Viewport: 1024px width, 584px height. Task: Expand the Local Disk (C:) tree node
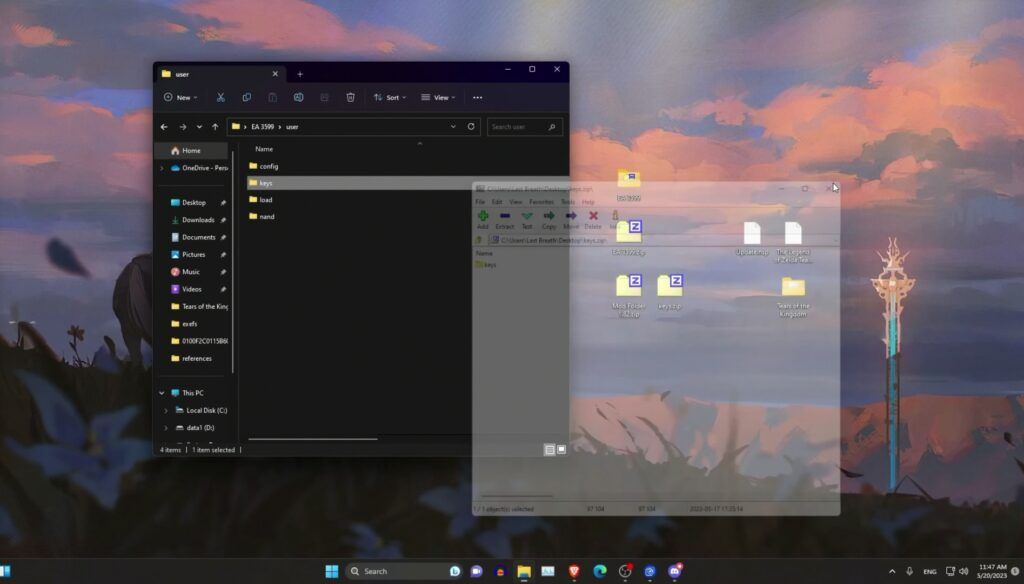(x=166, y=410)
